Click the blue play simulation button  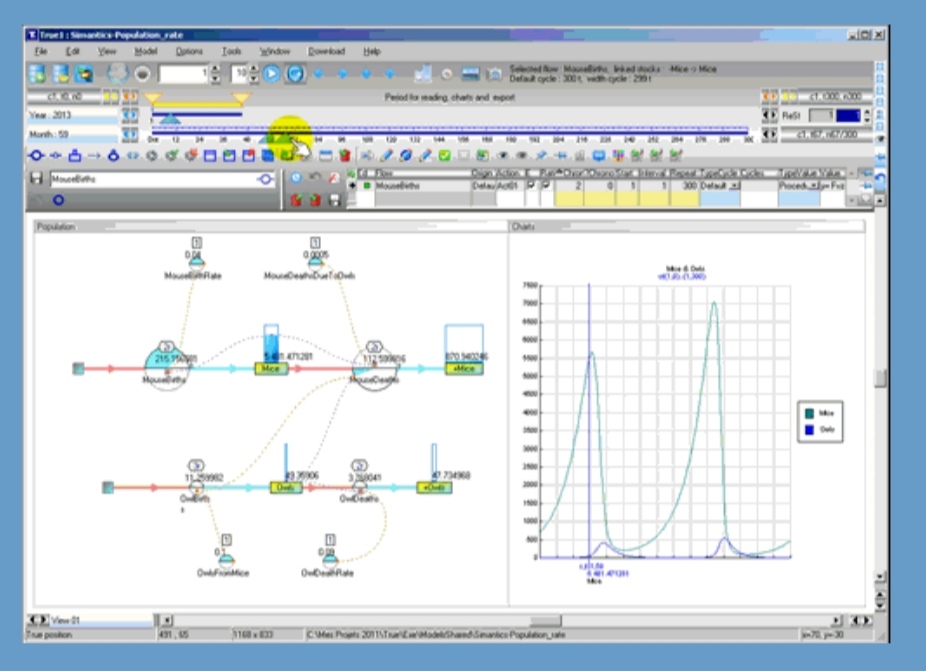(x=271, y=74)
